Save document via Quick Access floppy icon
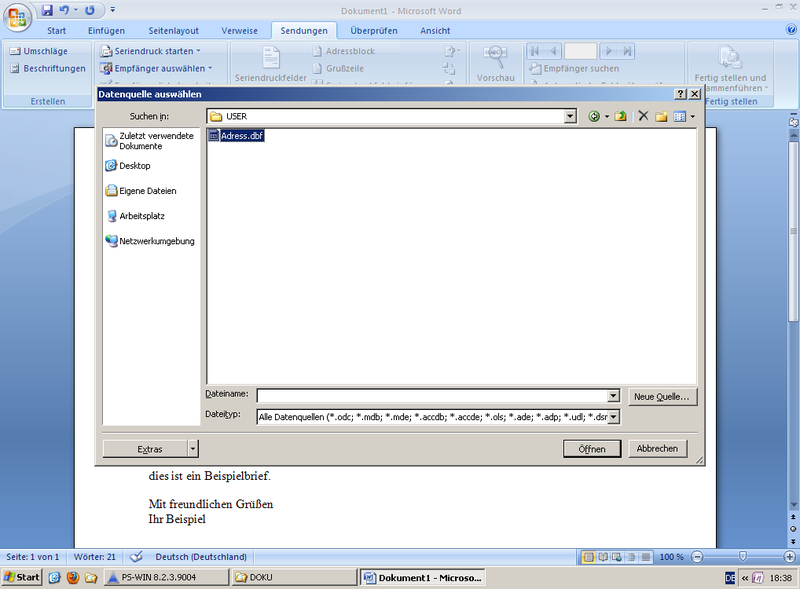The width and height of the screenshot is (800, 589). click(47, 10)
